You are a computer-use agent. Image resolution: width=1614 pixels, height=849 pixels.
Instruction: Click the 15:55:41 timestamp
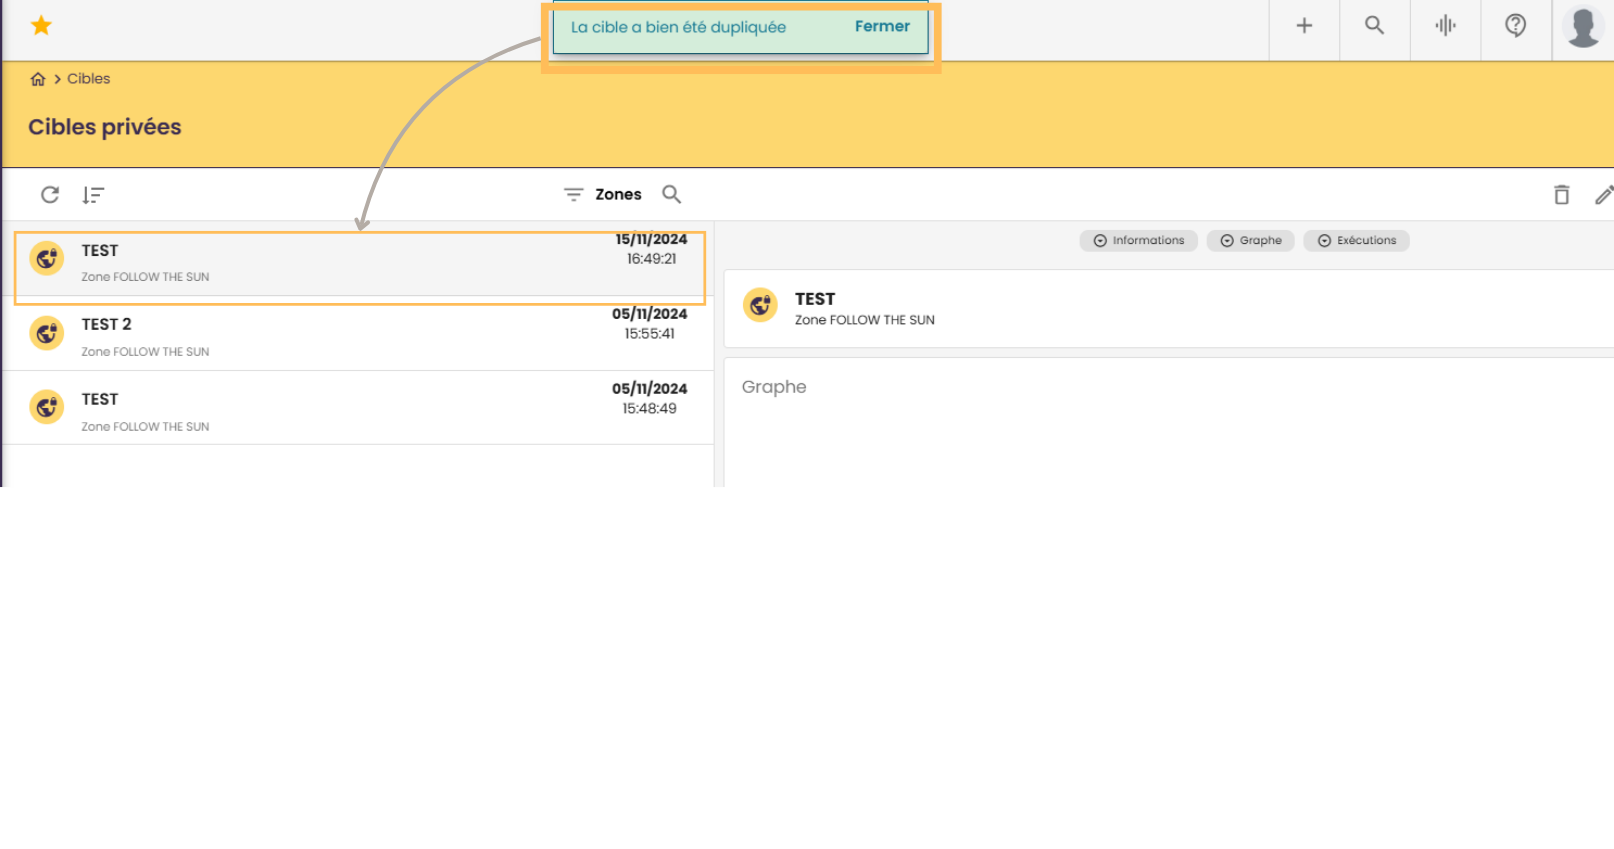[x=650, y=334]
